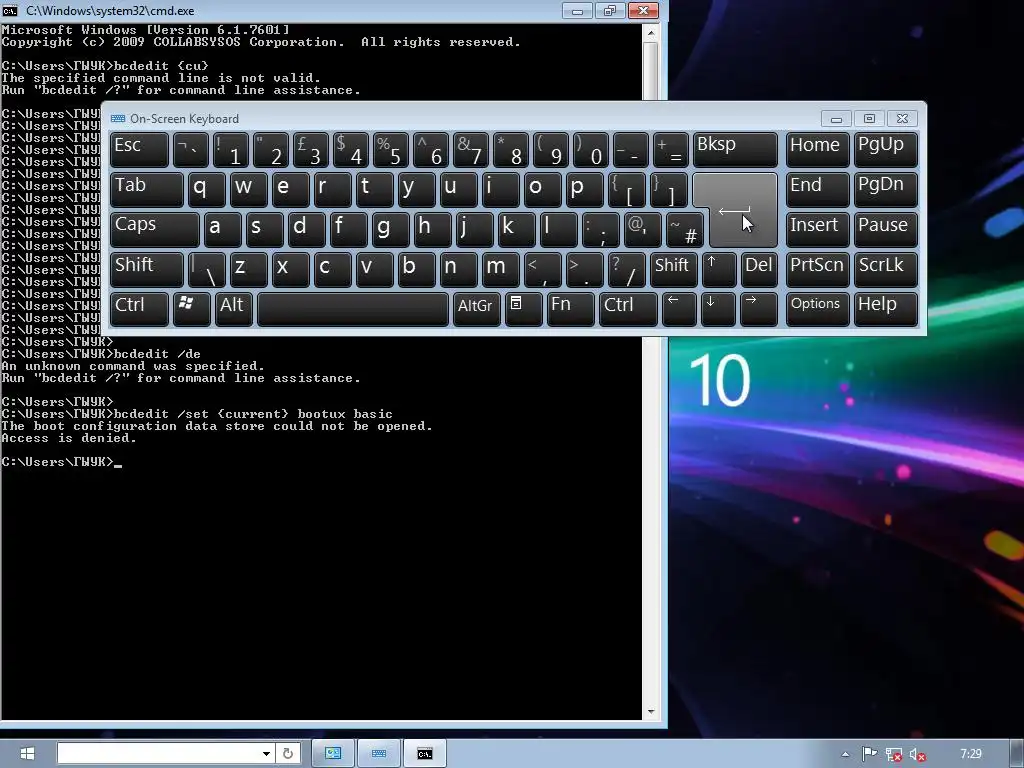Viewport: 1024px width, 768px height.
Task: Click the q key
Action: pyautogui.click(x=206, y=190)
